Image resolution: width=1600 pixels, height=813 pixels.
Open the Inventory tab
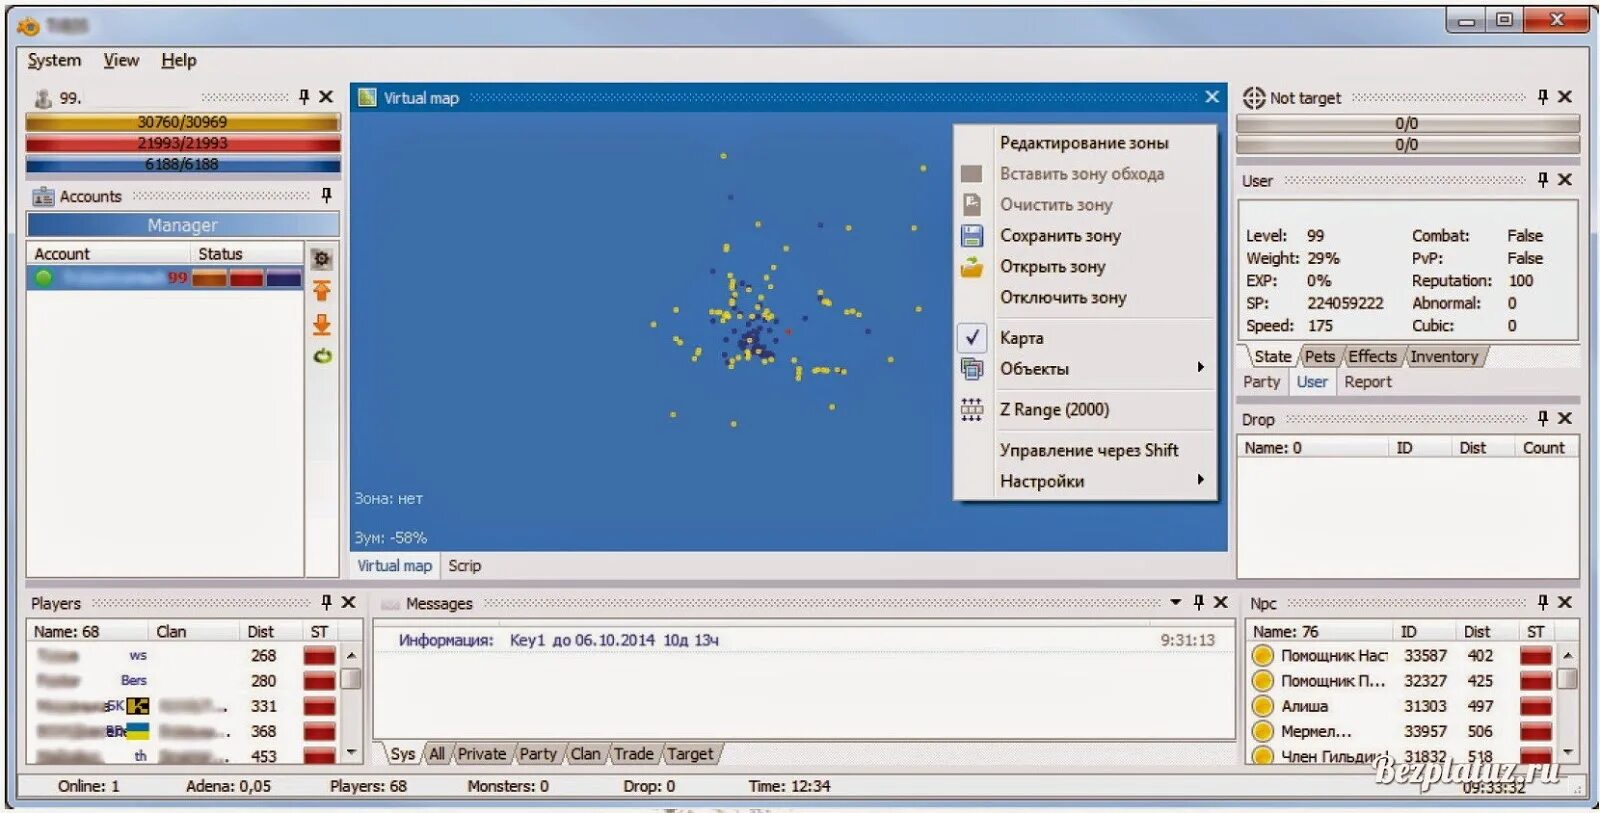1444,357
